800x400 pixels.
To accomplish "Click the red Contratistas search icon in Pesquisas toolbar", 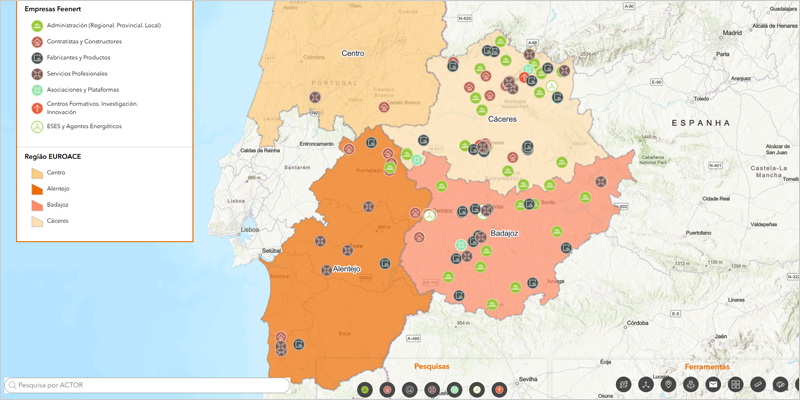I will coord(387,389).
